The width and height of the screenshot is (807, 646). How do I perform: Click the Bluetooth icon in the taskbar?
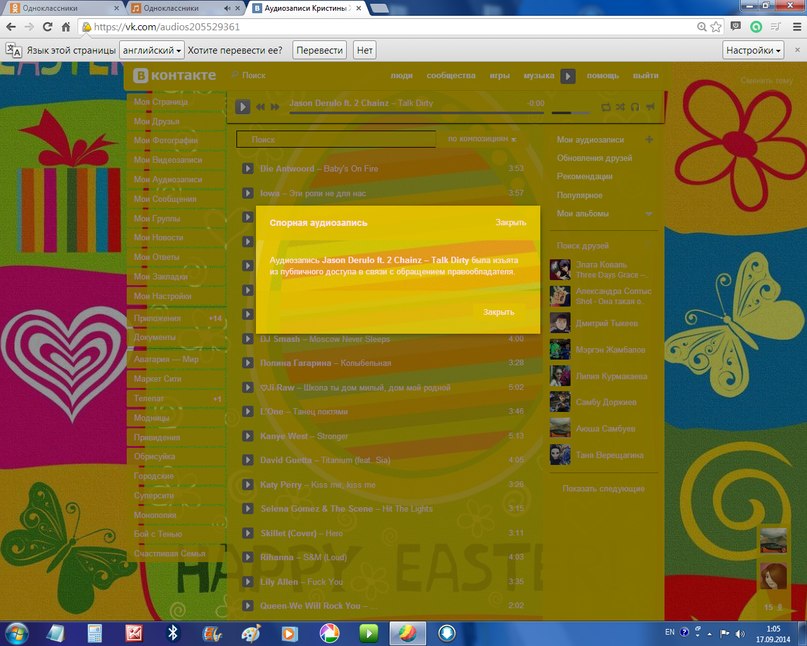coord(173,633)
